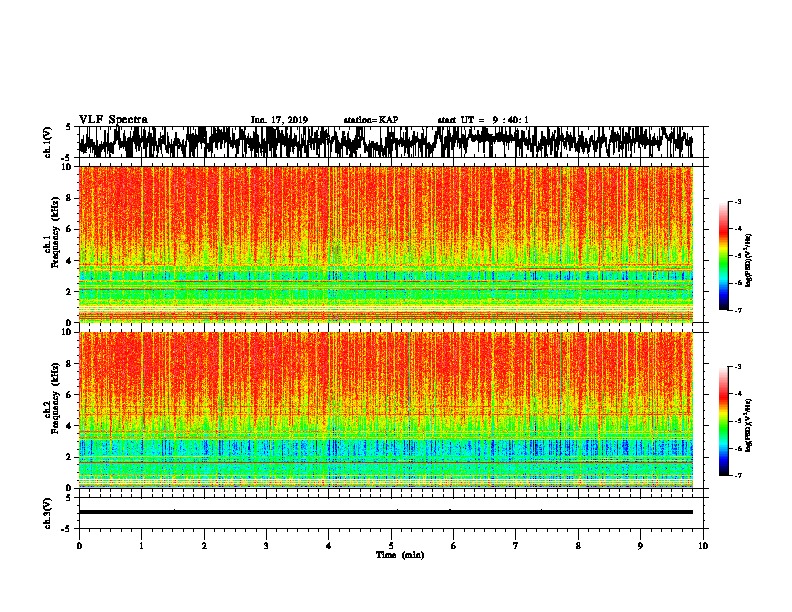Click the ch.2 spectrogram color scale bar

tap(723, 421)
